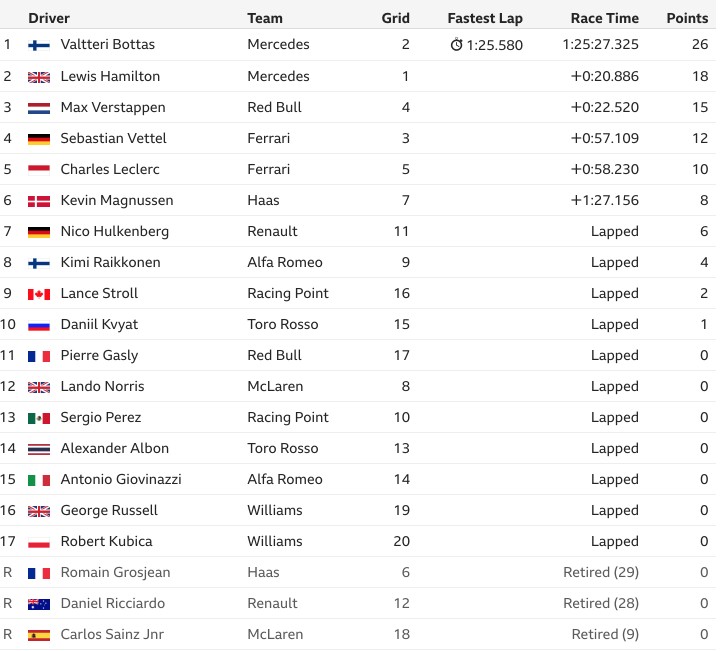Click the Mexican flag beside Sergio Perez
The width and height of the screenshot is (721, 651).
pyautogui.click(x=39, y=418)
